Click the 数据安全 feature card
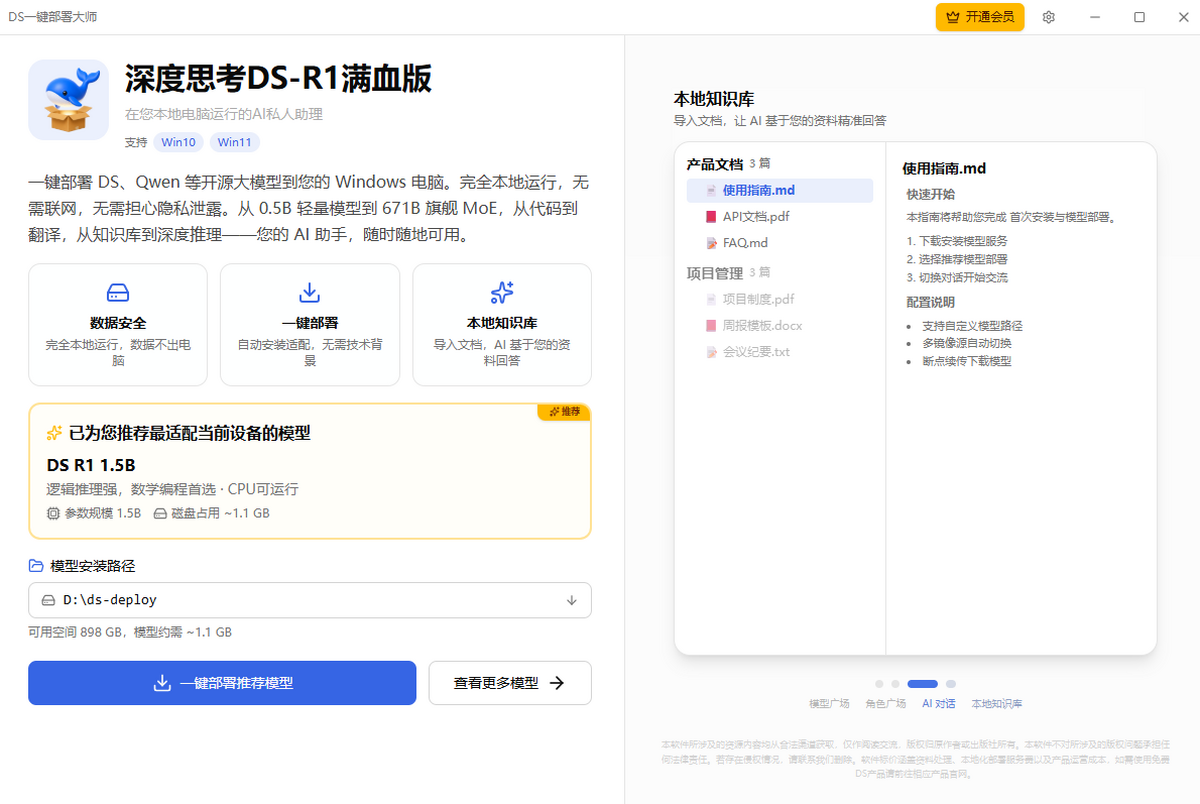 [x=118, y=325]
